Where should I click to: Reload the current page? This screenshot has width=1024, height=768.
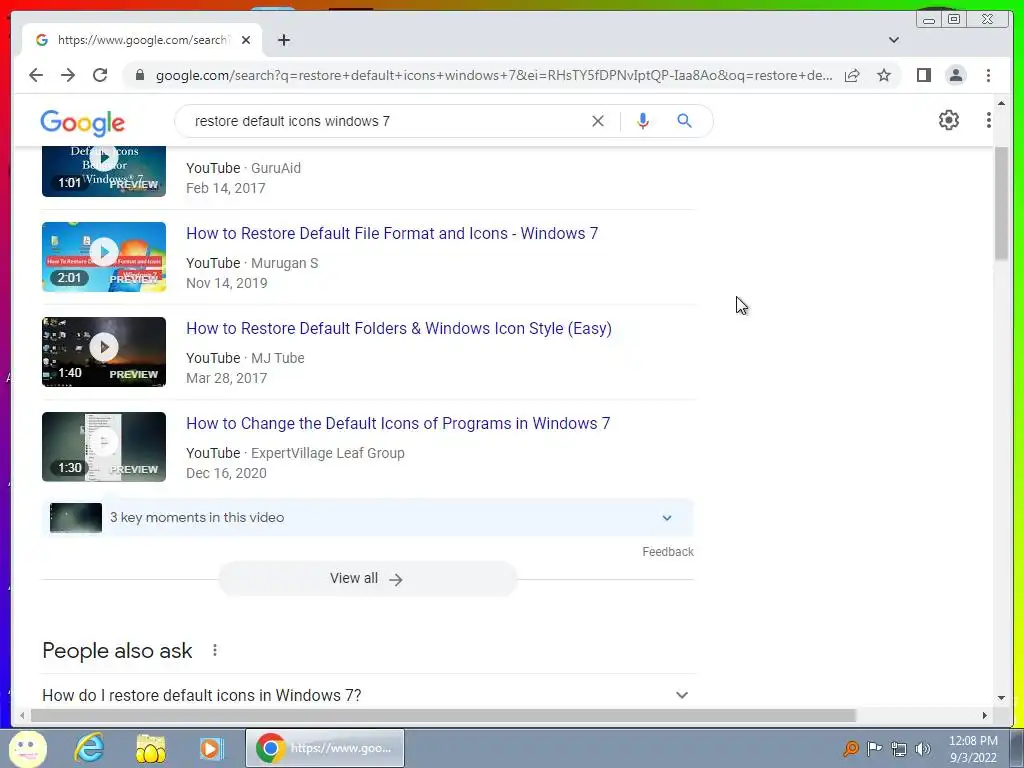click(x=100, y=75)
